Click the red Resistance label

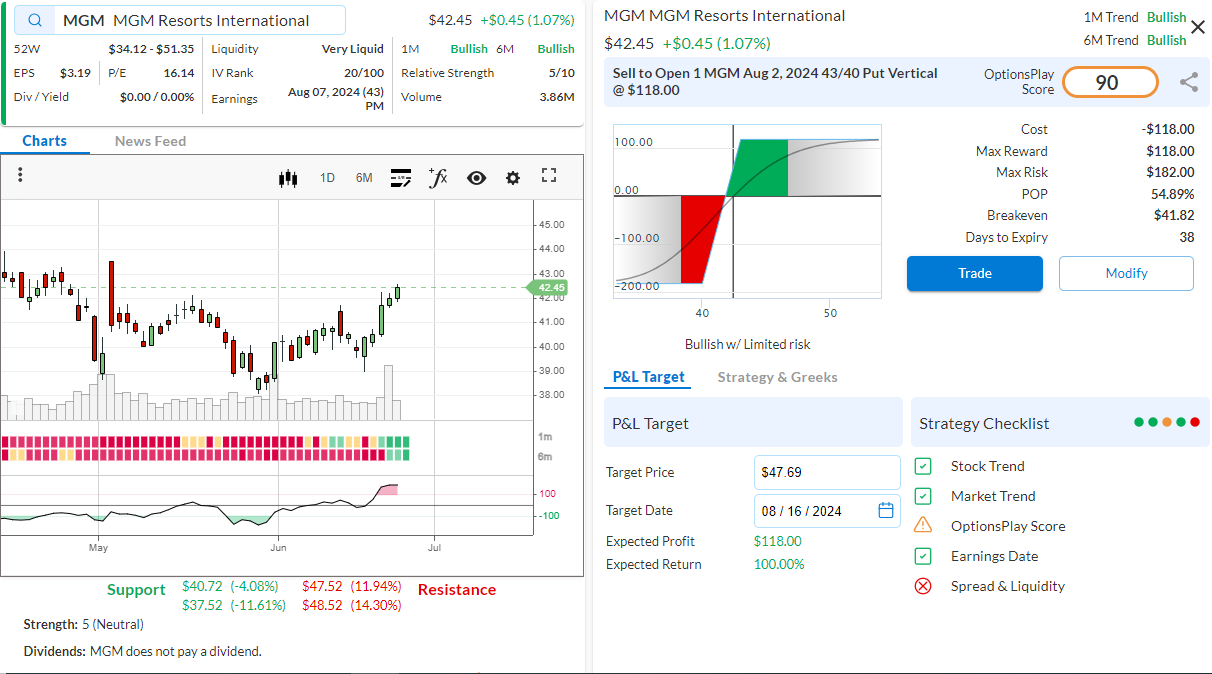[457, 590]
